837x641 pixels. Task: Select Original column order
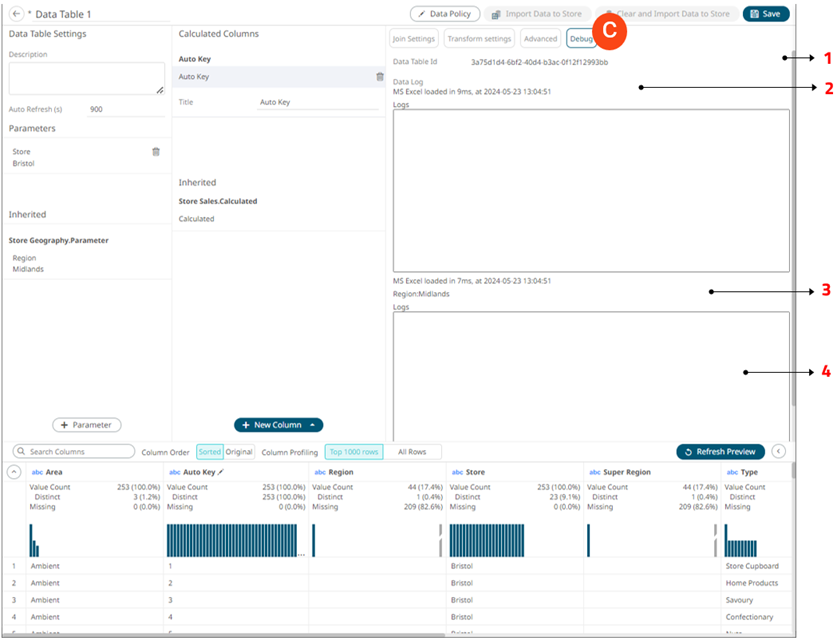[238, 452]
